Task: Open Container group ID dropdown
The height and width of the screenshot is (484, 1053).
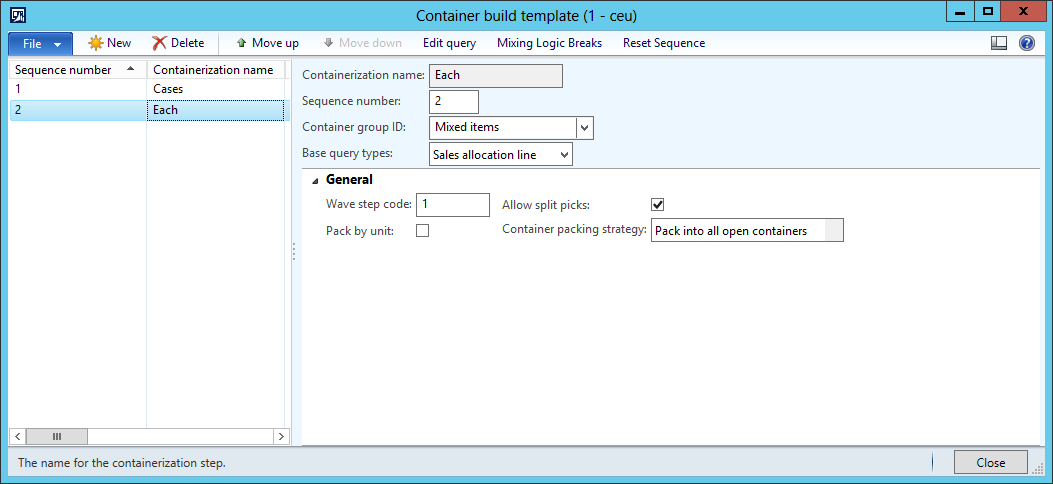Action: point(585,128)
